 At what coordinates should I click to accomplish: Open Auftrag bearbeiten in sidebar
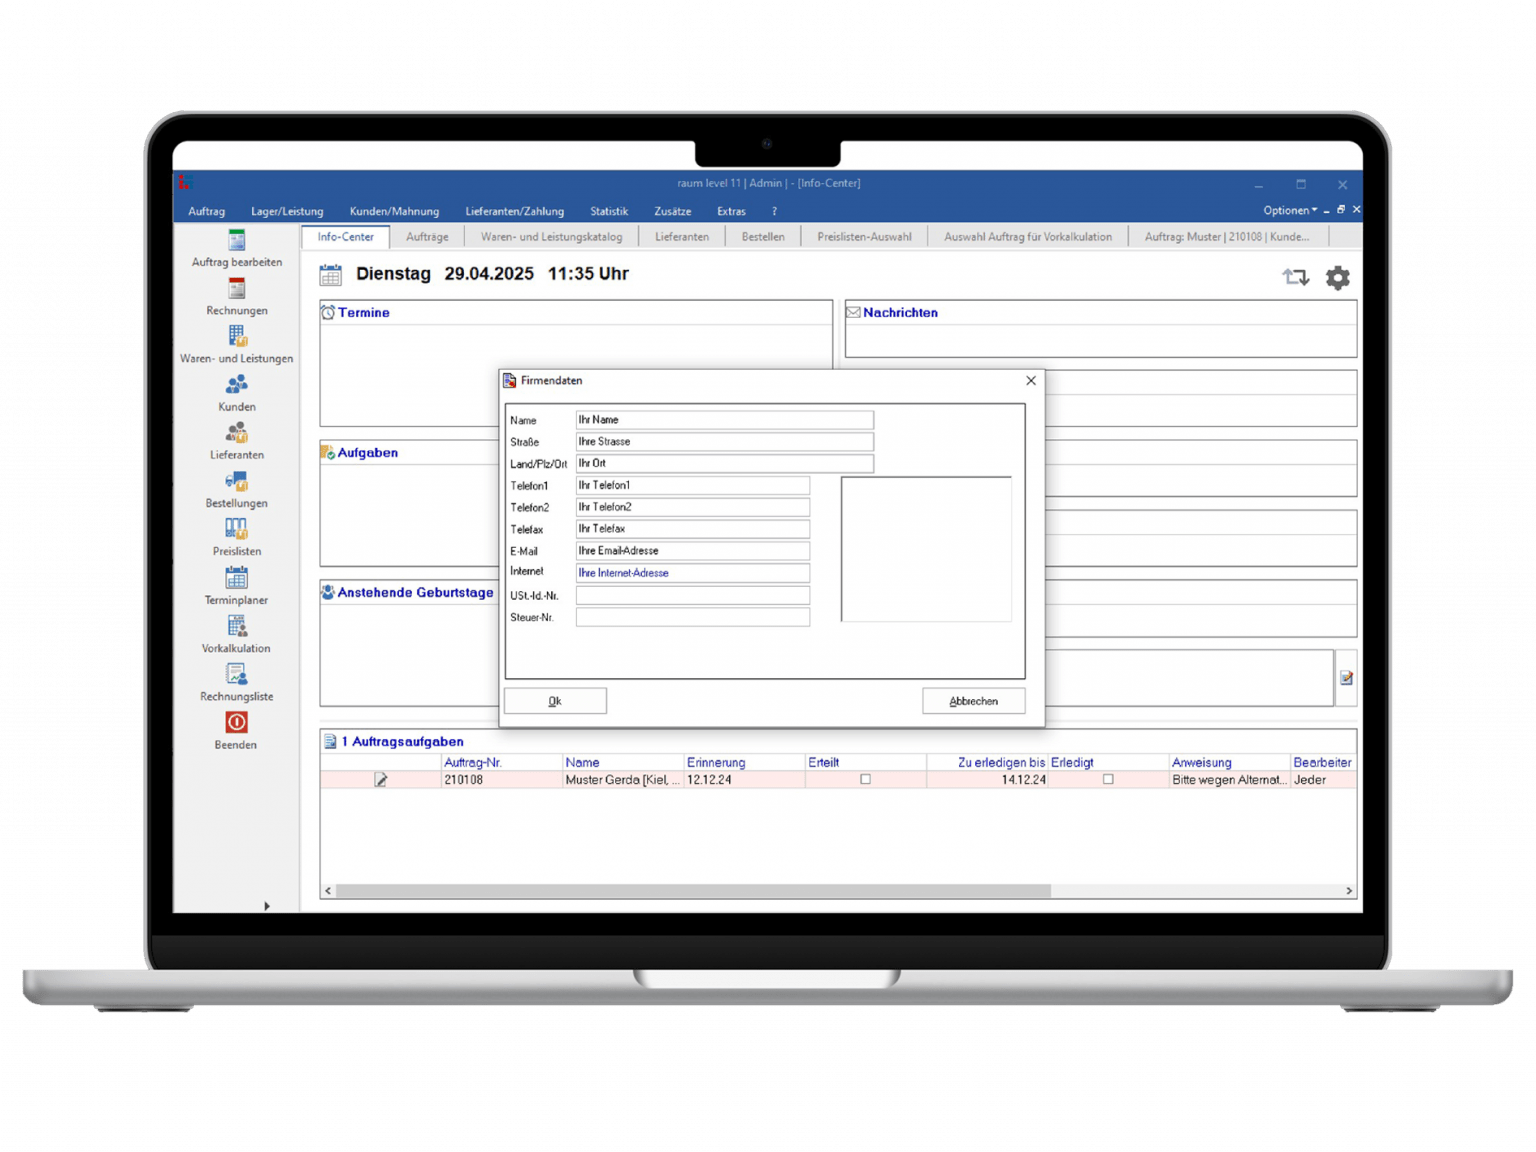[236, 241]
